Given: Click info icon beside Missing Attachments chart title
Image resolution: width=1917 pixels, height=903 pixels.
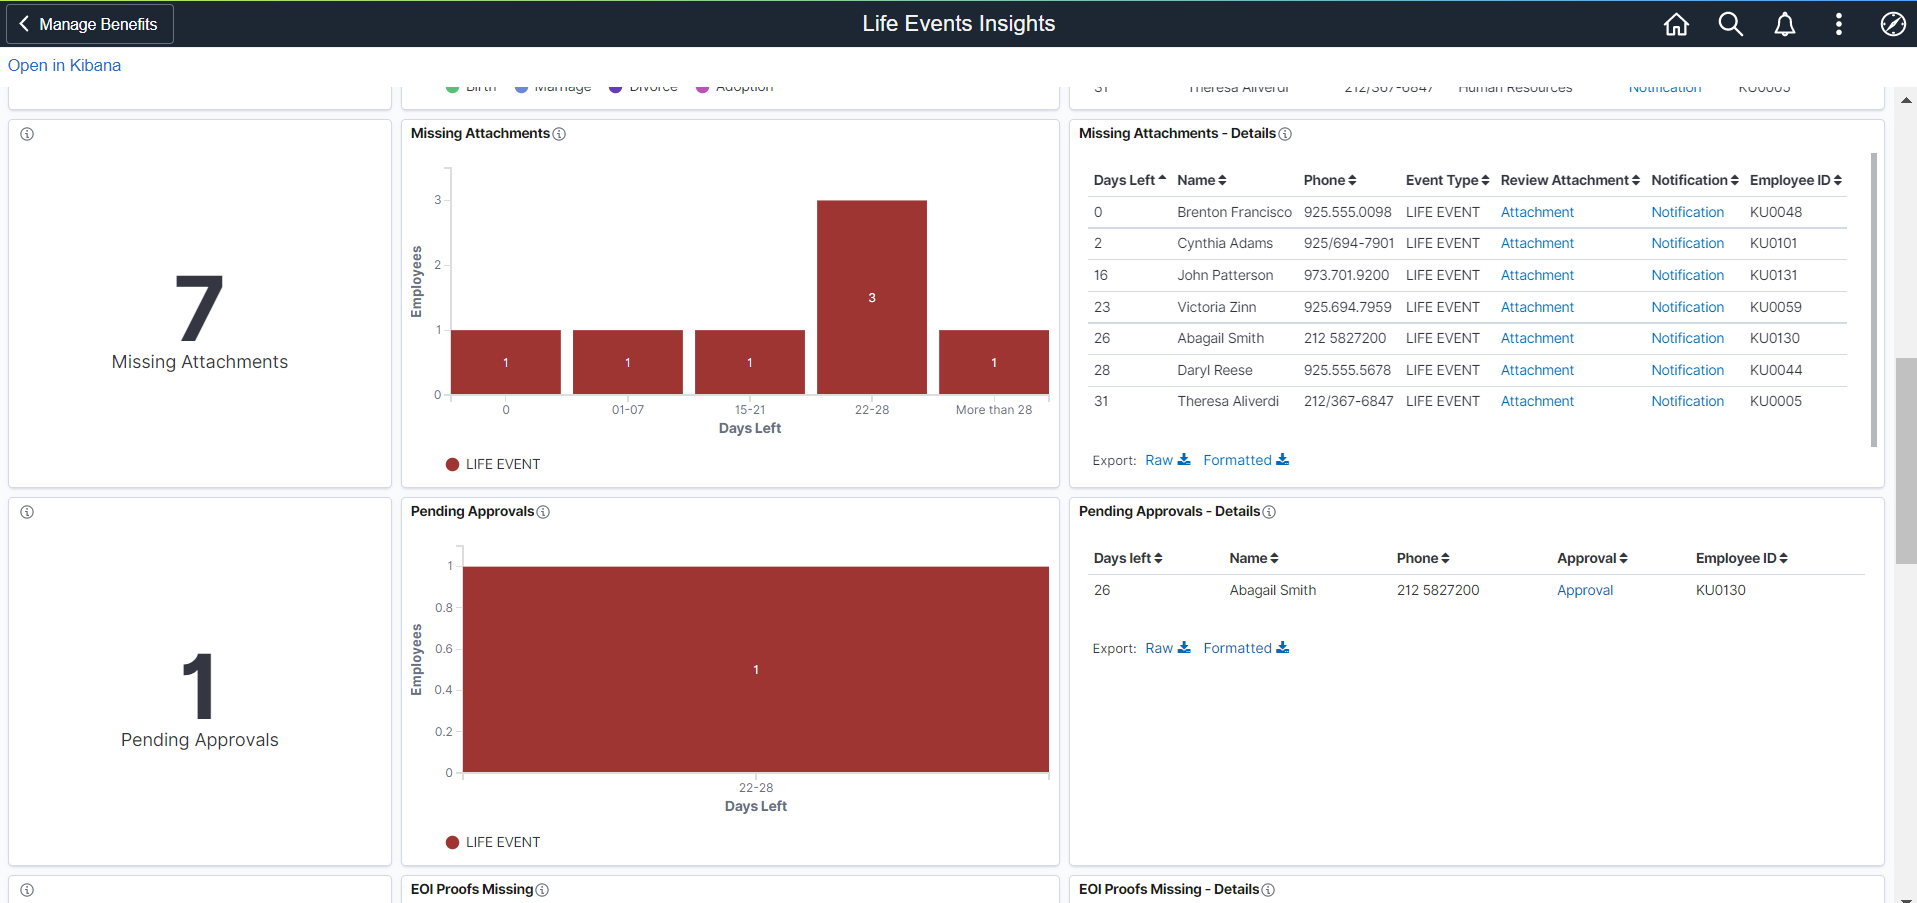Looking at the screenshot, I should point(559,134).
